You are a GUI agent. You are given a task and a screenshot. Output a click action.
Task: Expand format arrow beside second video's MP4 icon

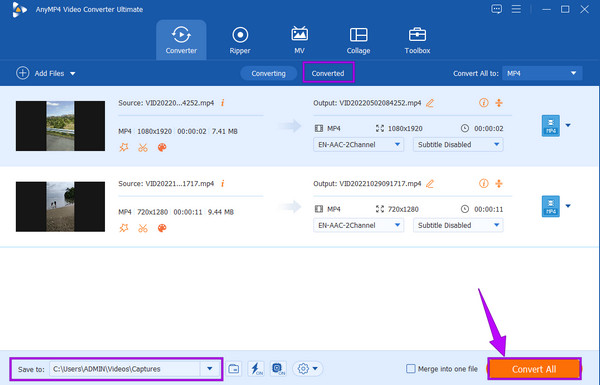(x=568, y=206)
